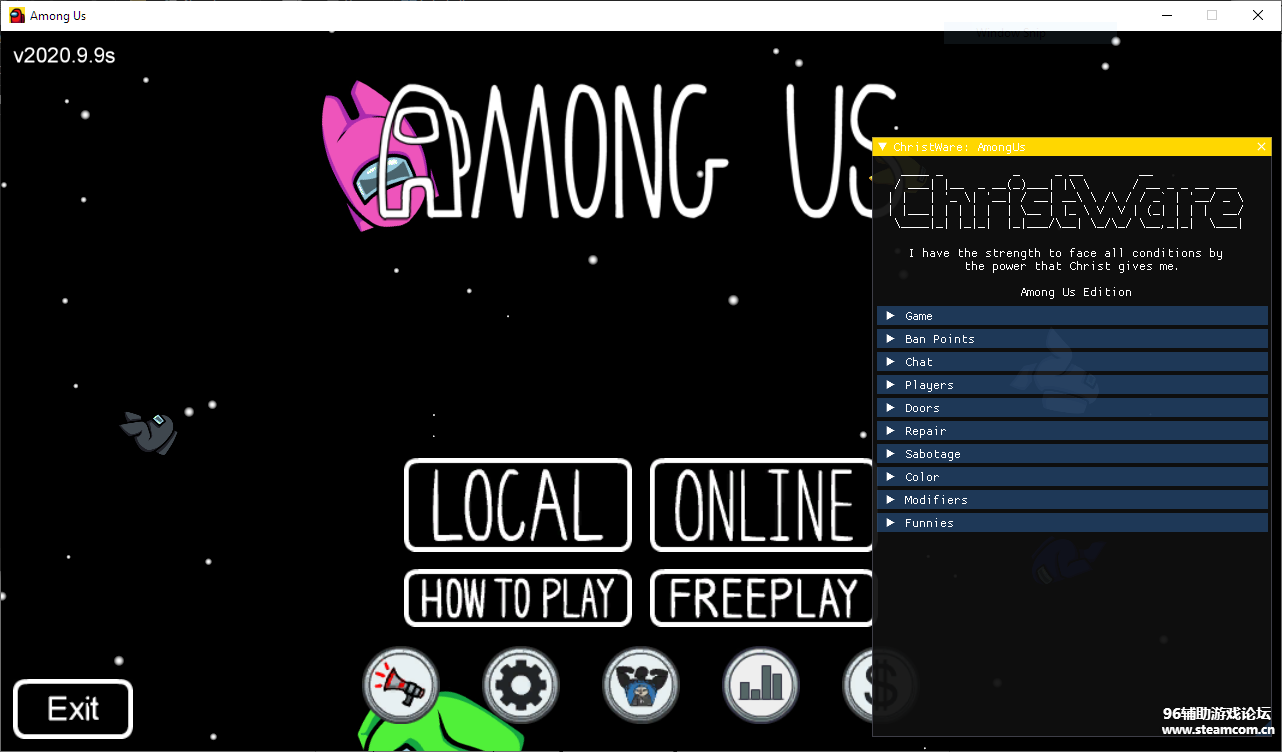Click the Among Us title bar app icon
Image resolution: width=1282 pixels, height=752 pixels.
17,15
